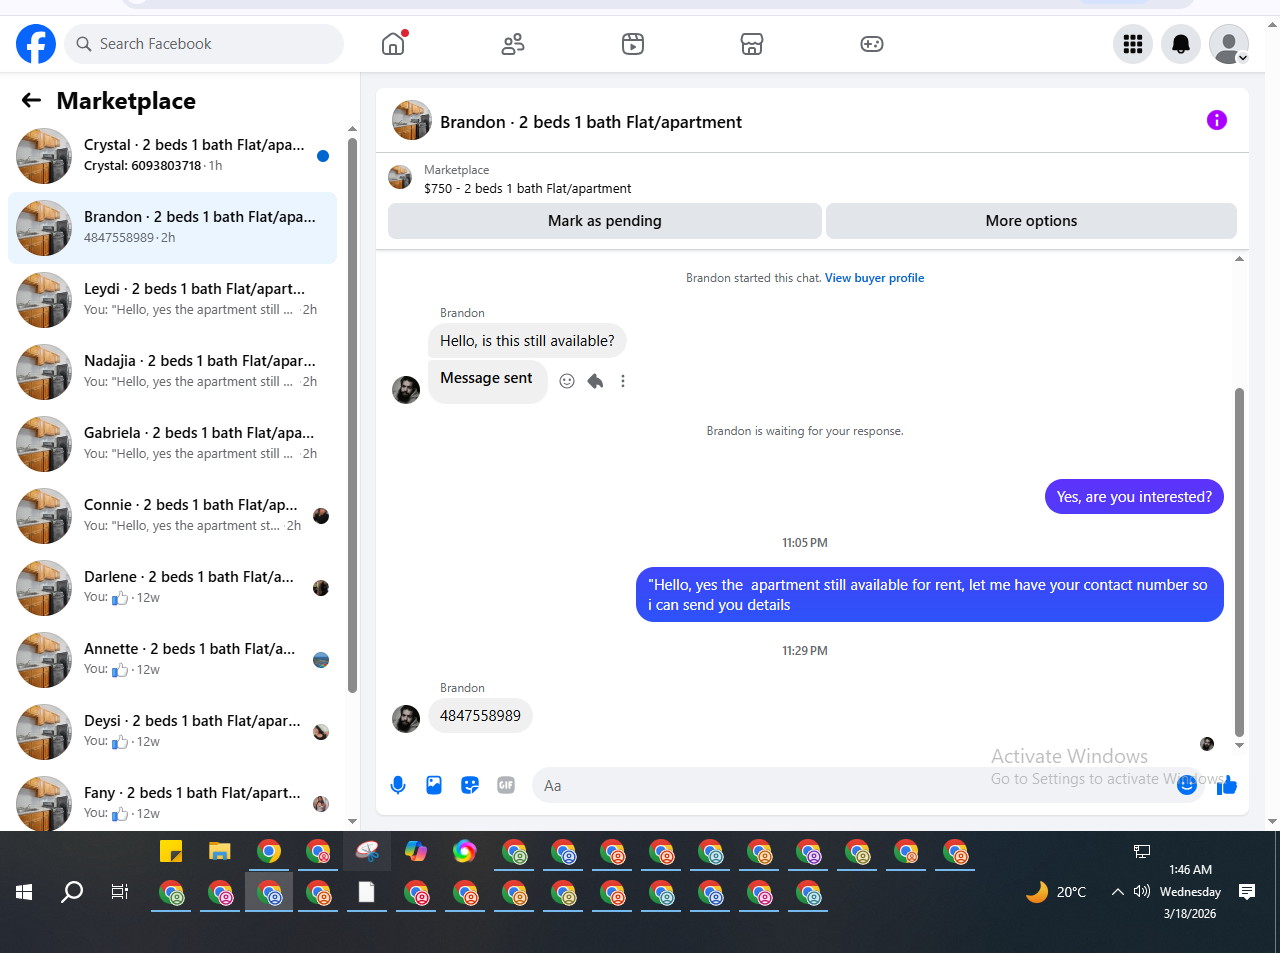Open the Home feed tab

(393, 44)
